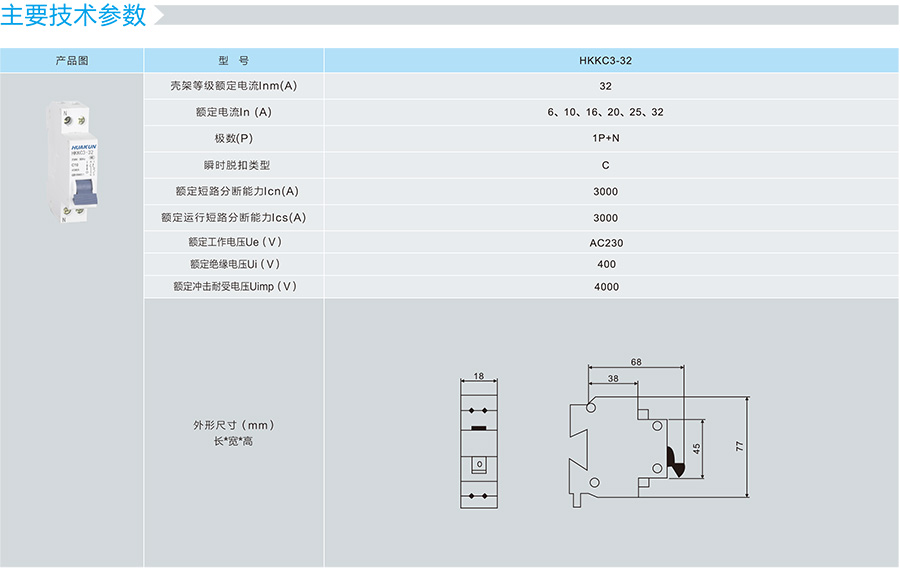
Task: Select the Uimp value 4000
Action: click(x=606, y=287)
